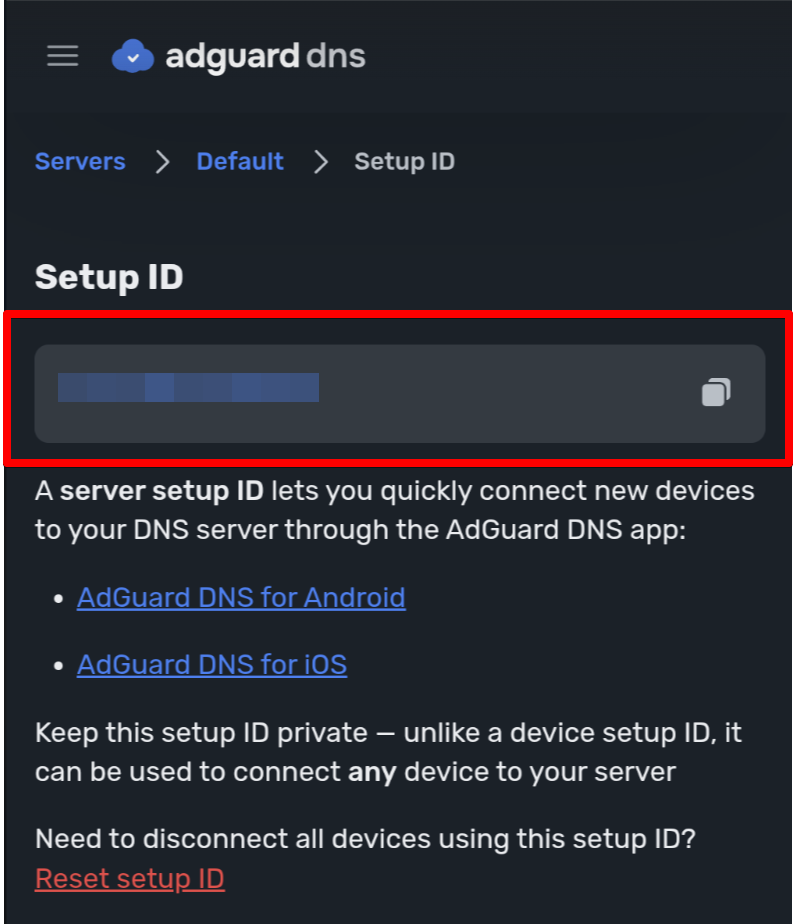Open the Default server breadcrumb
This screenshot has width=798, height=924.
tap(240, 161)
